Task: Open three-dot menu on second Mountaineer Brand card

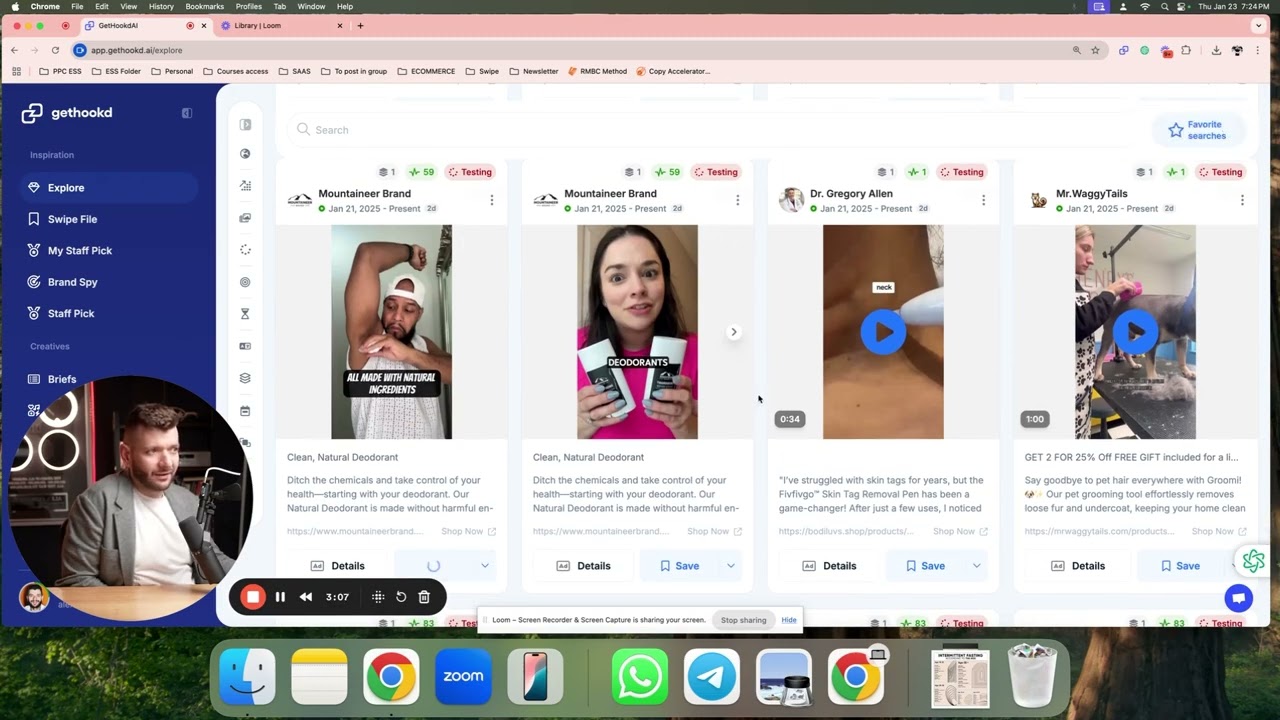Action: [x=737, y=200]
